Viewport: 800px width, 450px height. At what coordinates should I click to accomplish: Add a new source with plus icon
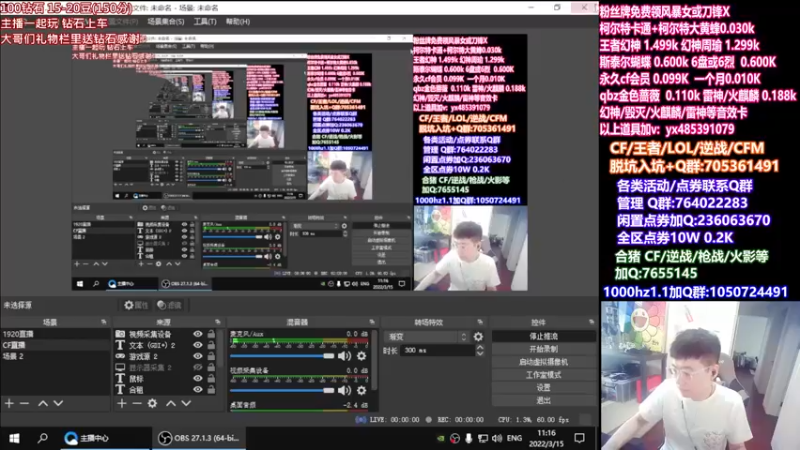pyautogui.click(x=121, y=404)
